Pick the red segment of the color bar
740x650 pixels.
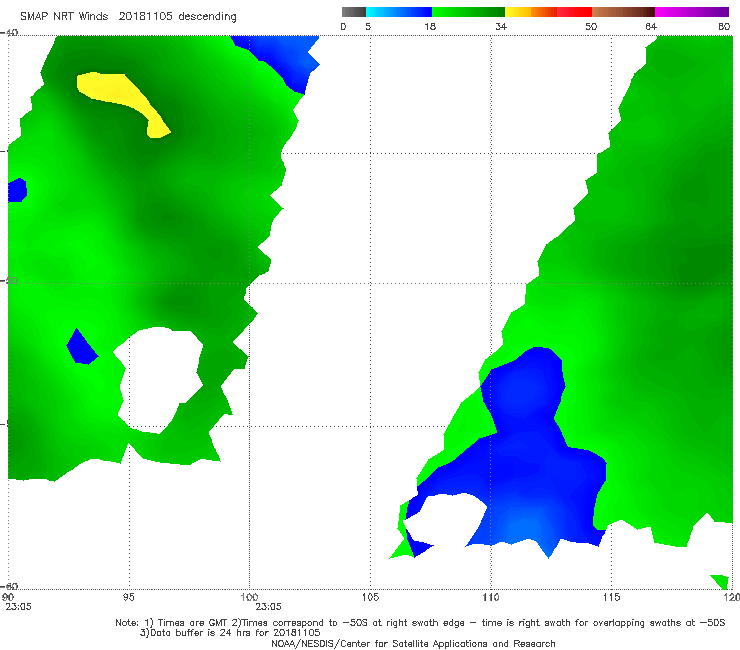[x=574, y=12]
